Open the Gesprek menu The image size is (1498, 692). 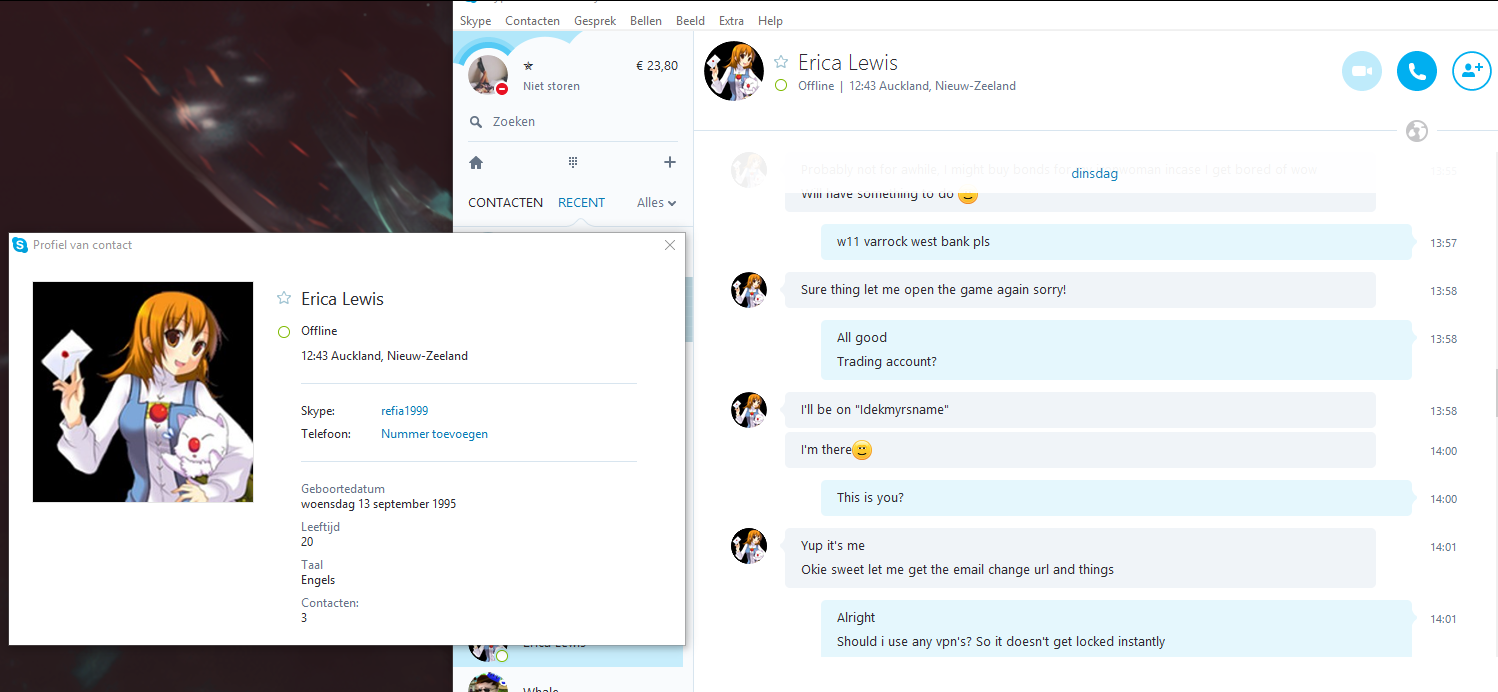[595, 21]
